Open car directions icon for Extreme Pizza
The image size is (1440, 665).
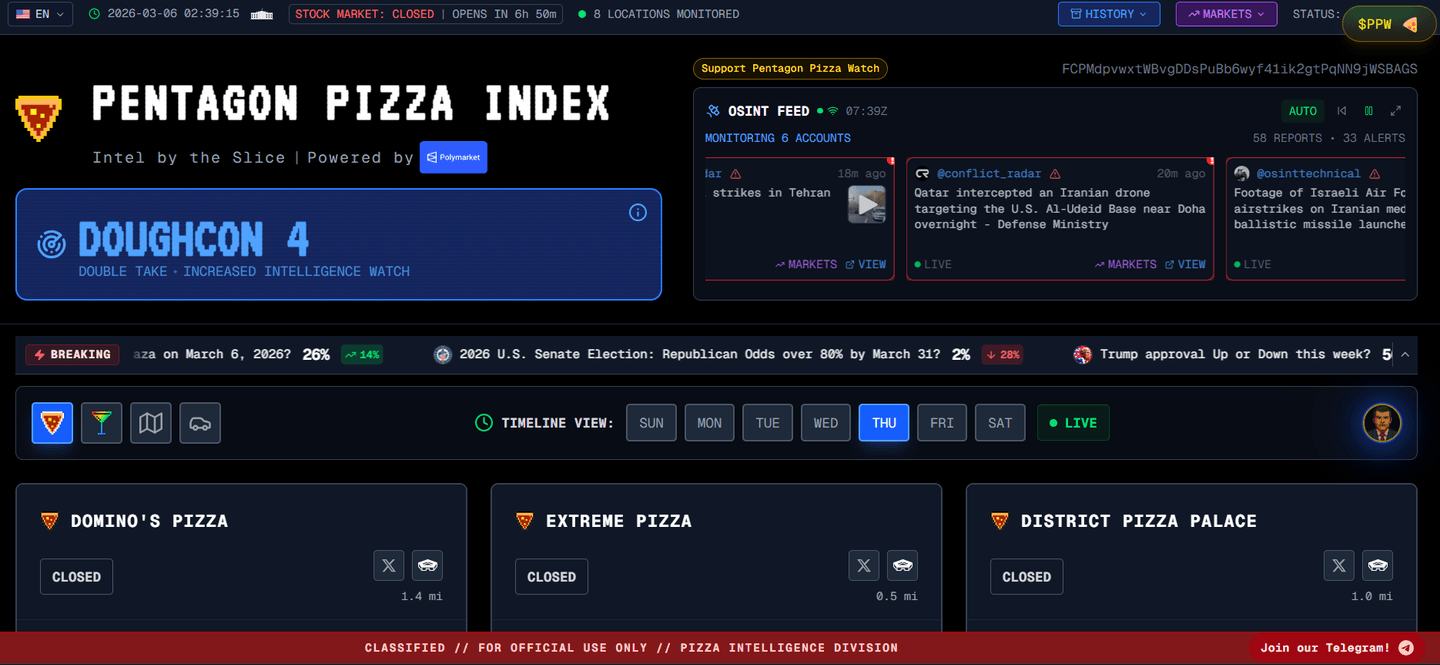[902, 565]
